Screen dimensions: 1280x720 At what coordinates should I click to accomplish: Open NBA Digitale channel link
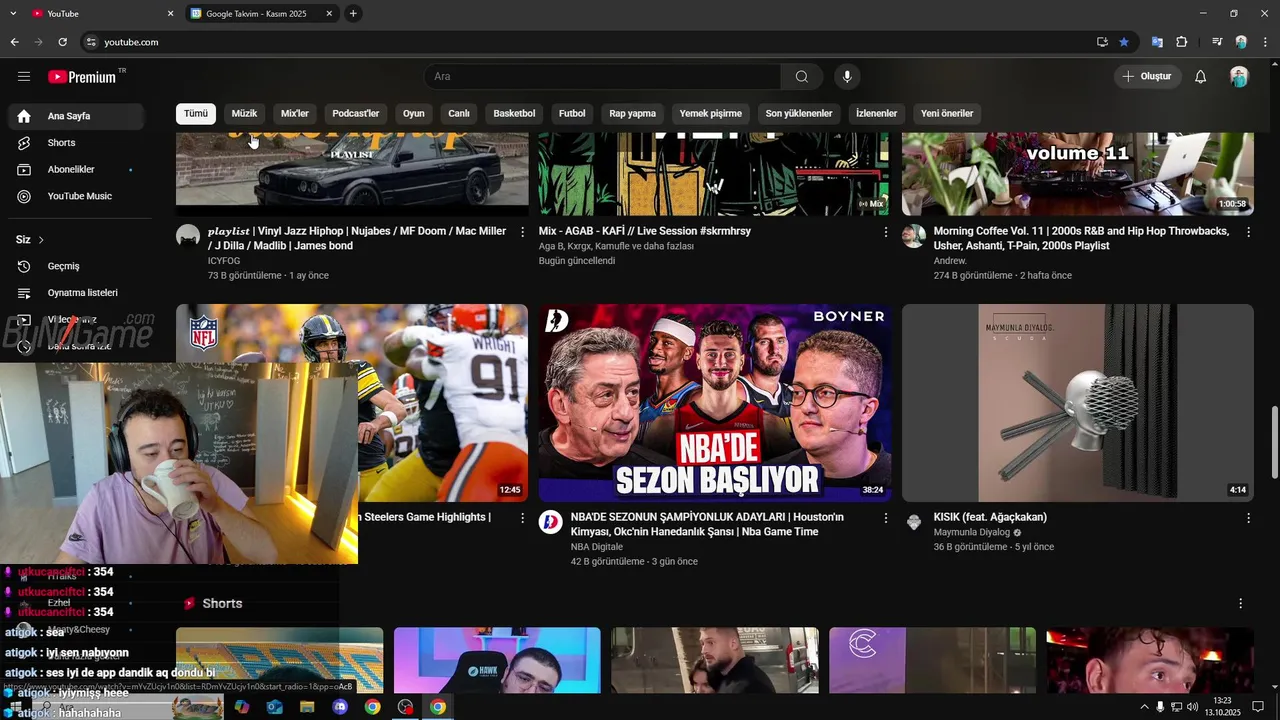597,547
